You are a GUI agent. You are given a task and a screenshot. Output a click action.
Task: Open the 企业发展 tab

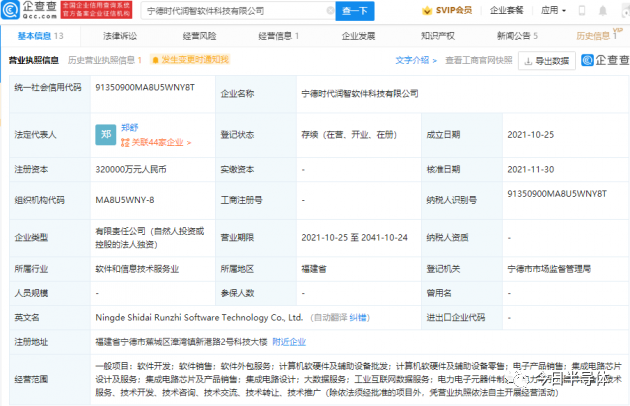[x=358, y=36]
